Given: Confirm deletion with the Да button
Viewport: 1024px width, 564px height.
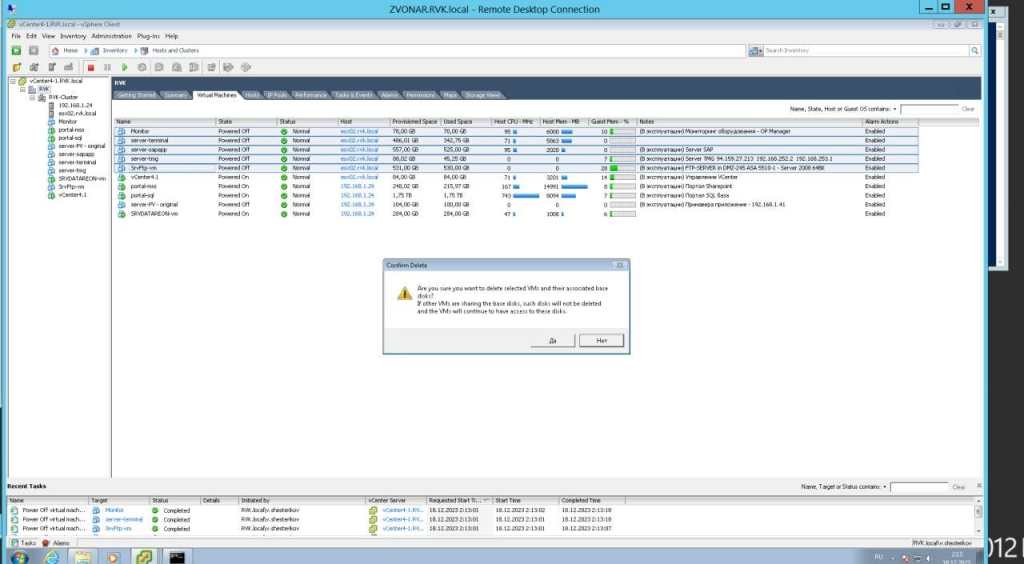Looking at the screenshot, I should [553, 340].
